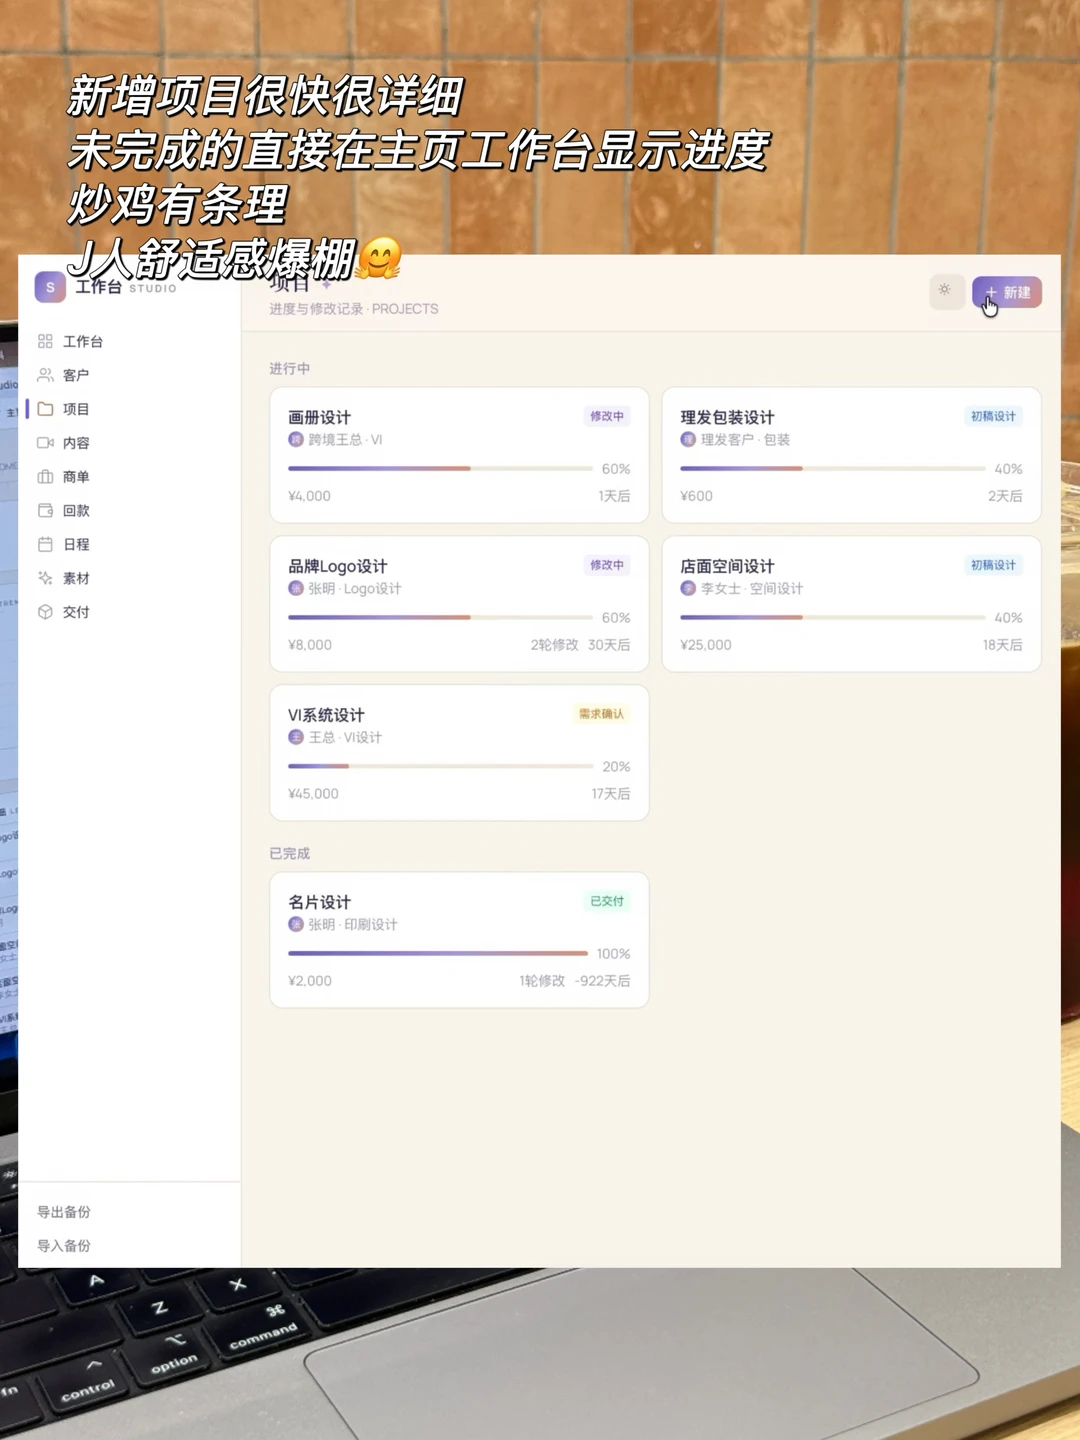Open the 素材 sparkle icon in sidebar

[x=45, y=578]
